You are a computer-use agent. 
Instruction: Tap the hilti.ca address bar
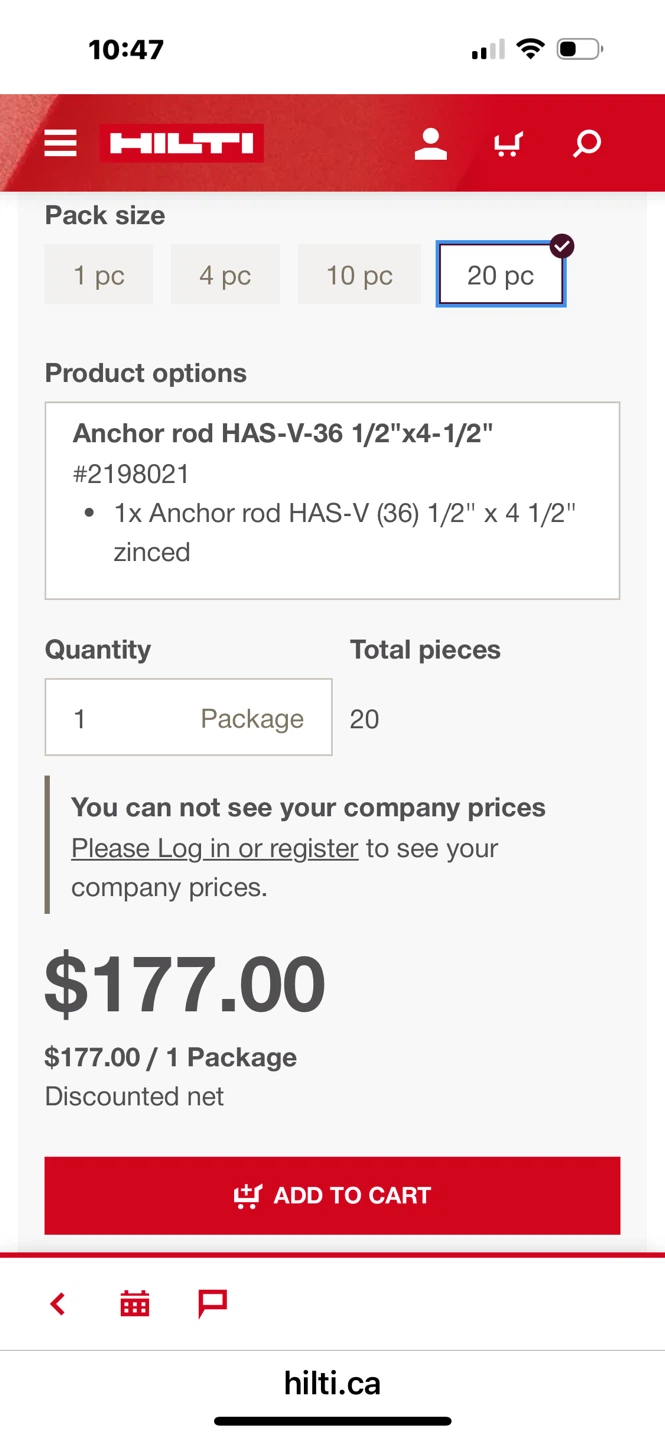tap(332, 1383)
